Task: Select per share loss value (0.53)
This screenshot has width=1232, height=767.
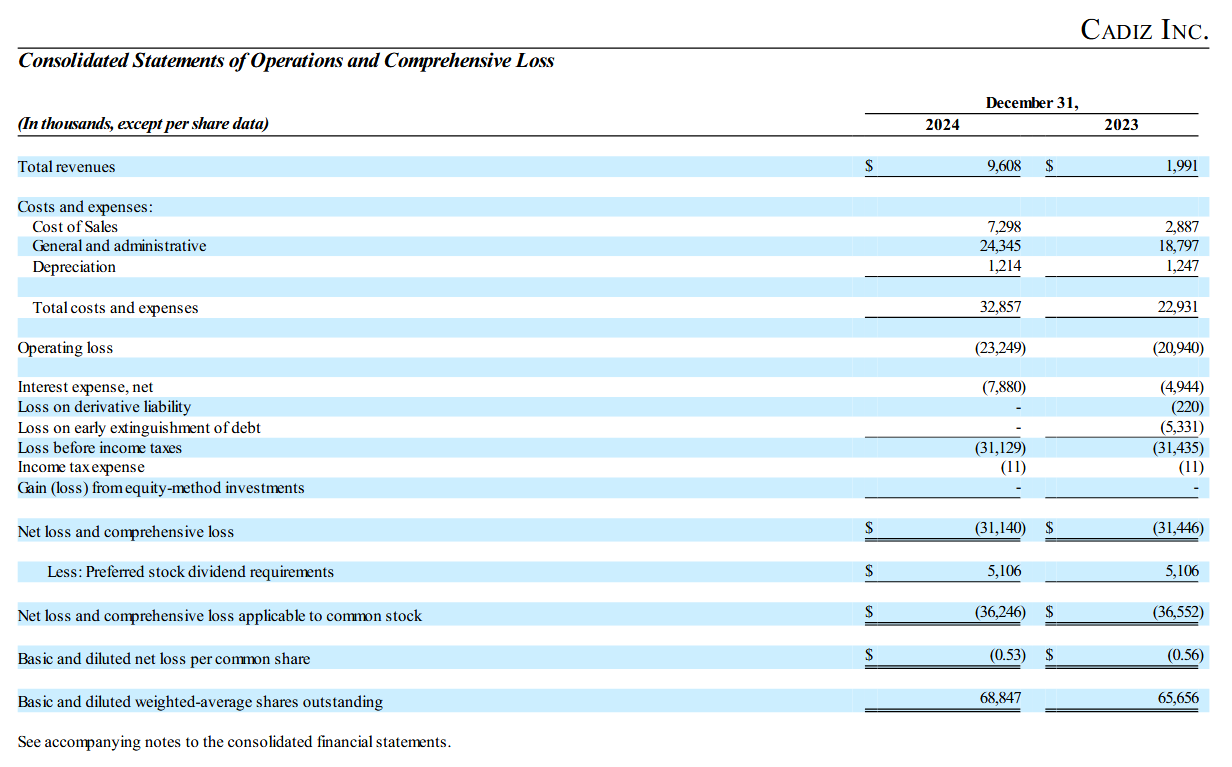Action: [1007, 656]
